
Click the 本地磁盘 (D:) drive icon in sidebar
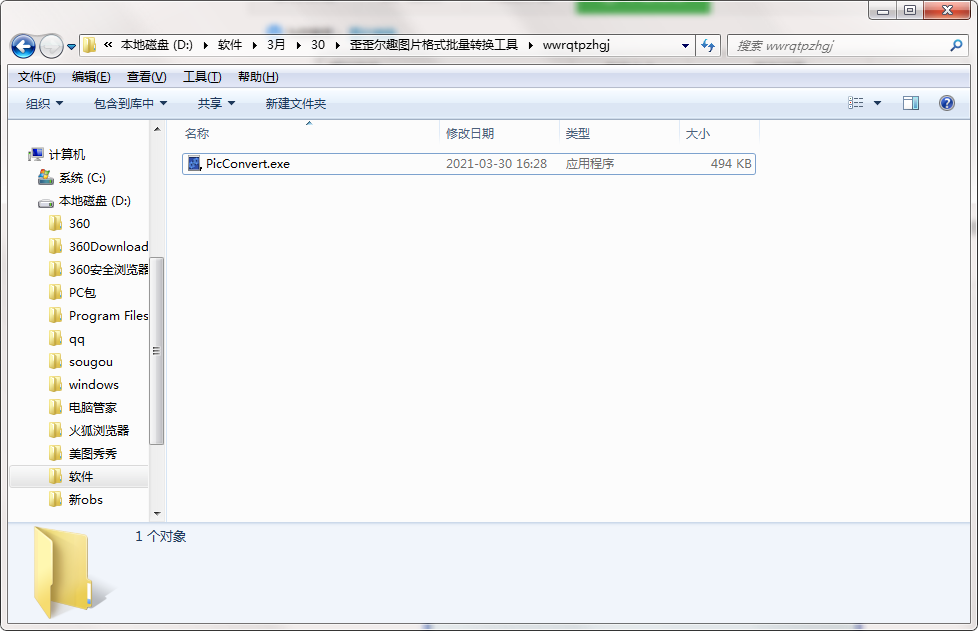click(x=46, y=202)
